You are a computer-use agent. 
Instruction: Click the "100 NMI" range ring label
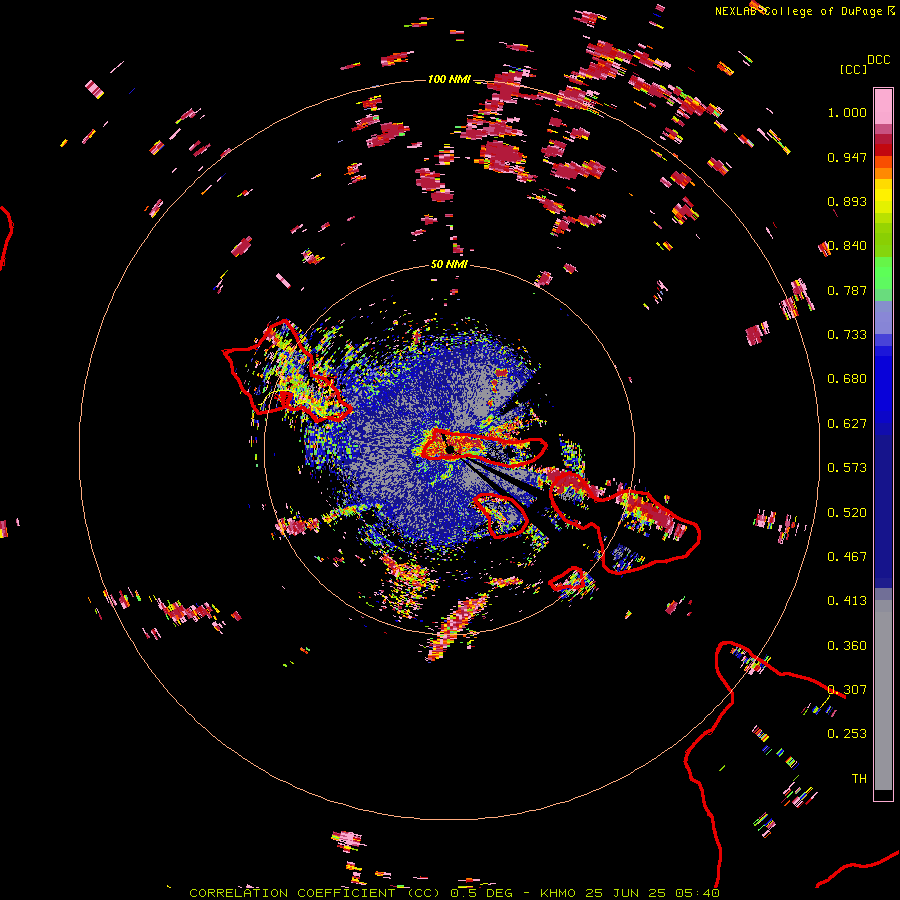tap(449, 79)
